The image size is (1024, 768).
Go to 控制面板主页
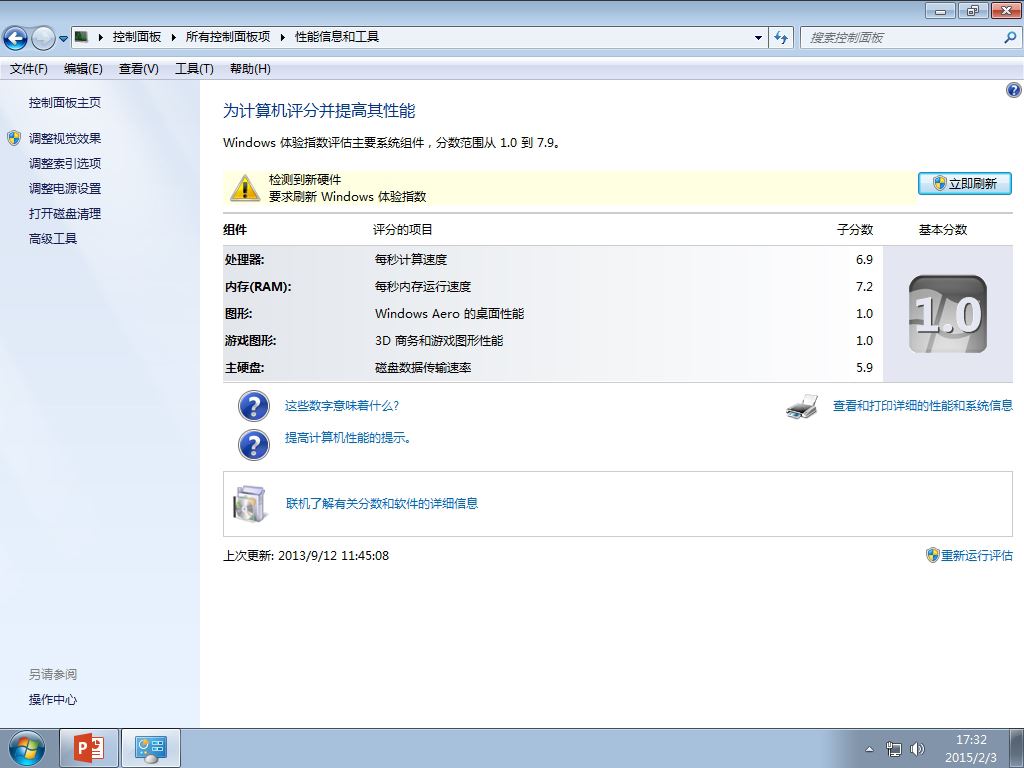tap(65, 103)
